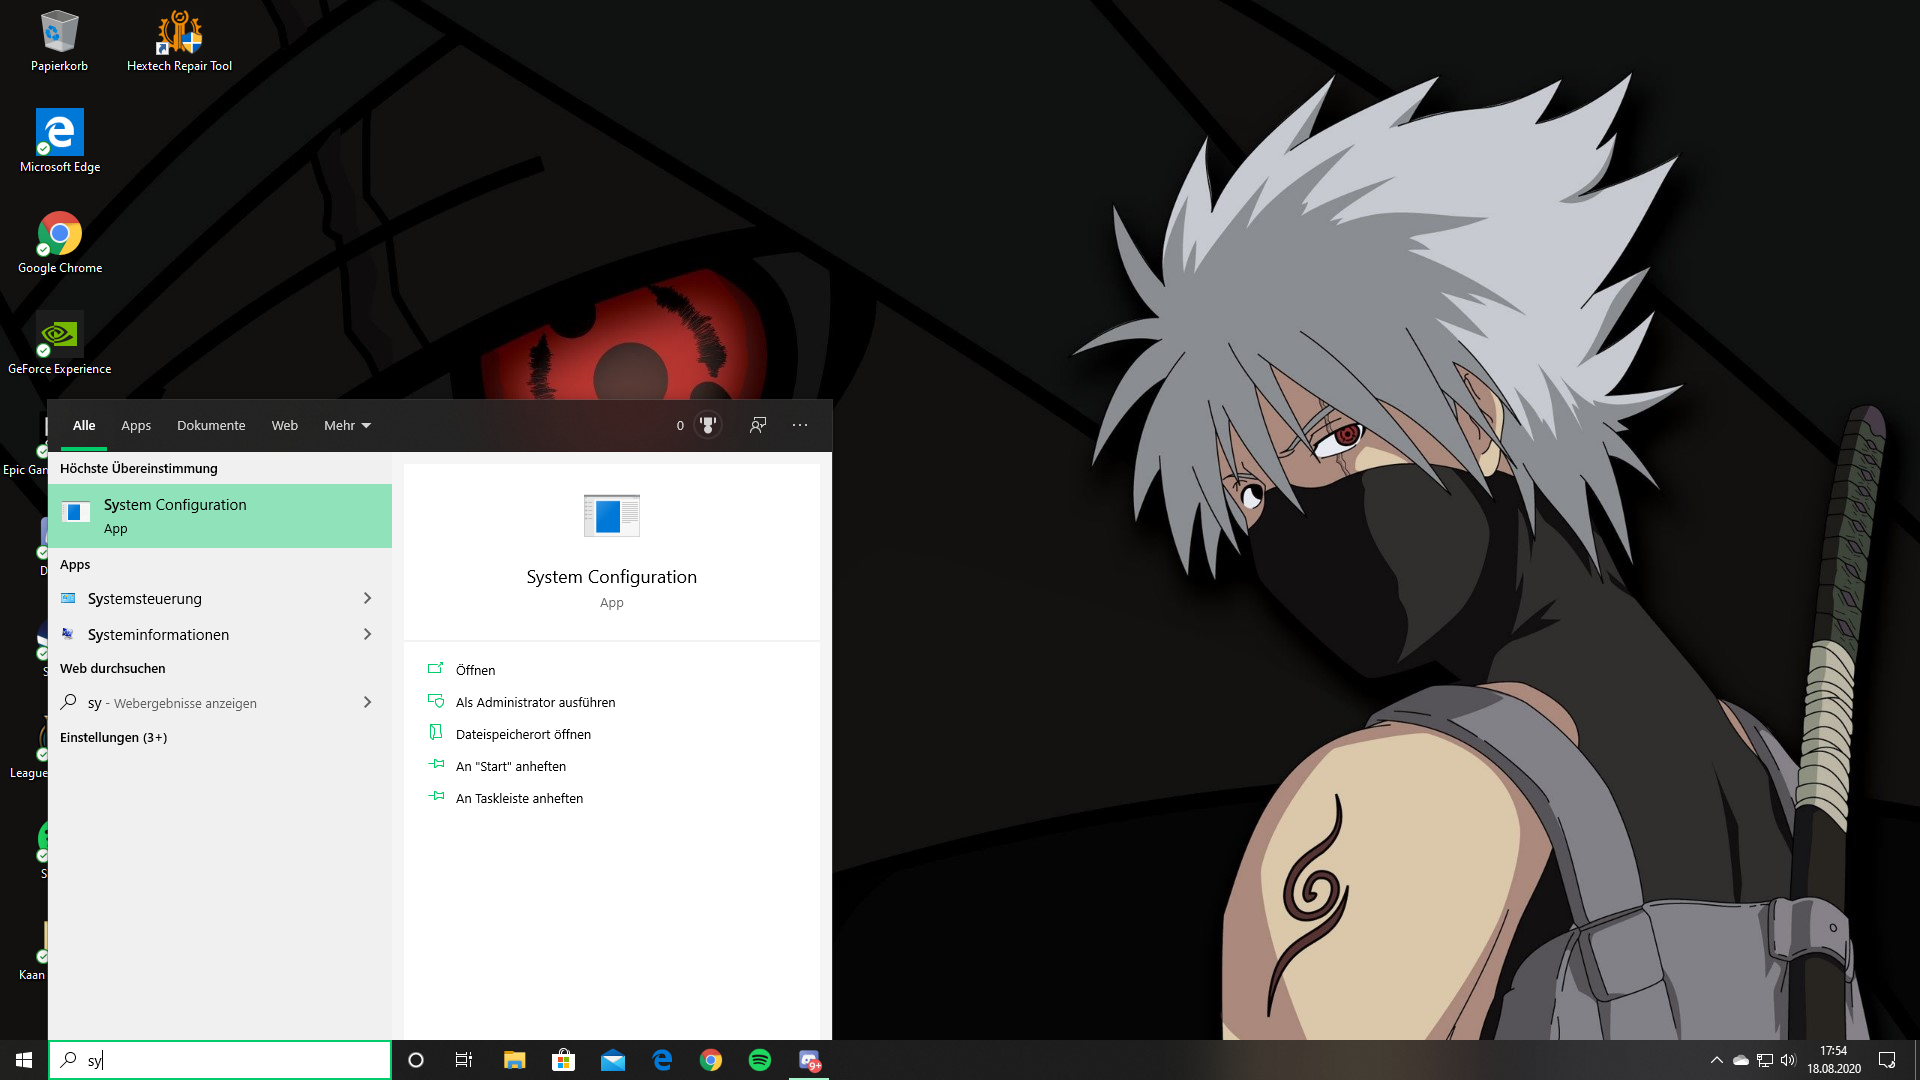This screenshot has height=1080, width=1920.
Task: Click OneDrive cloud tray icon
Action: 1741,1060
